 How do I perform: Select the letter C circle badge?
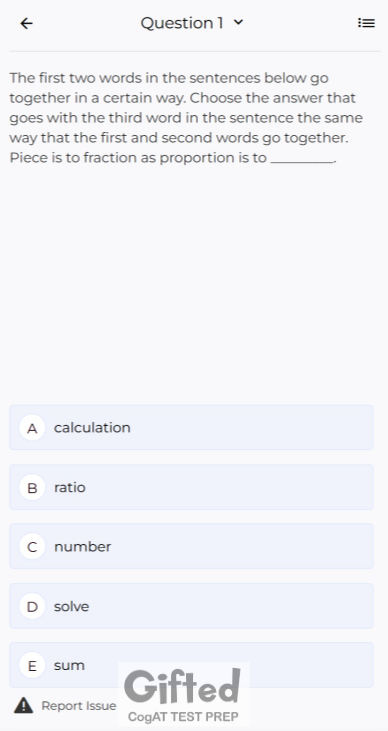pyautogui.click(x=32, y=546)
